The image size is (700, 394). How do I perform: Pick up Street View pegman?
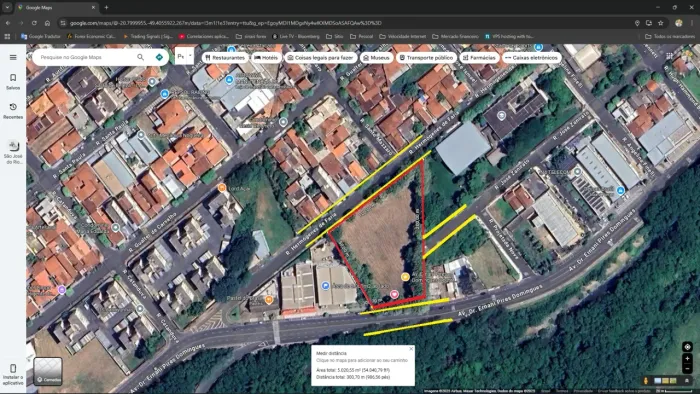[646, 381]
